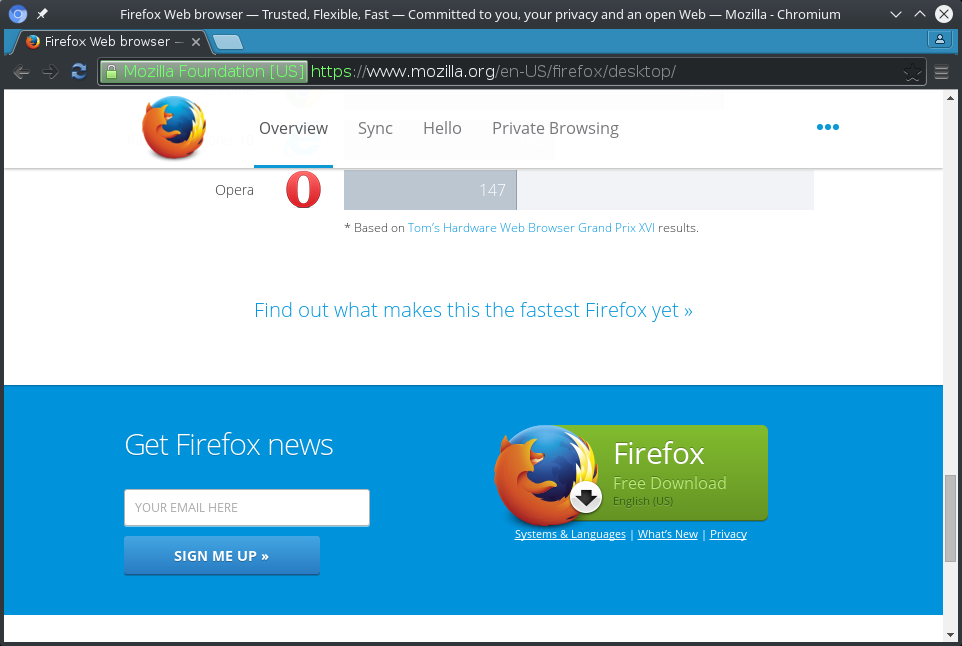The height and width of the screenshot is (646, 962).
Task: Focus the YOUR EMAIL HERE field
Action: pyautogui.click(x=247, y=507)
